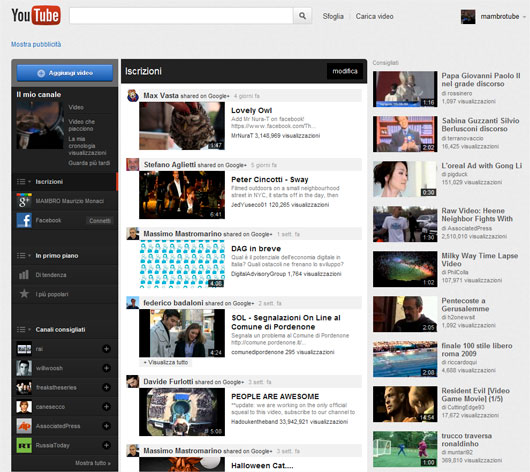The width and height of the screenshot is (530, 472).
Task: Click the freaktheseries channel avatar
Action: (x=24, y=387)
